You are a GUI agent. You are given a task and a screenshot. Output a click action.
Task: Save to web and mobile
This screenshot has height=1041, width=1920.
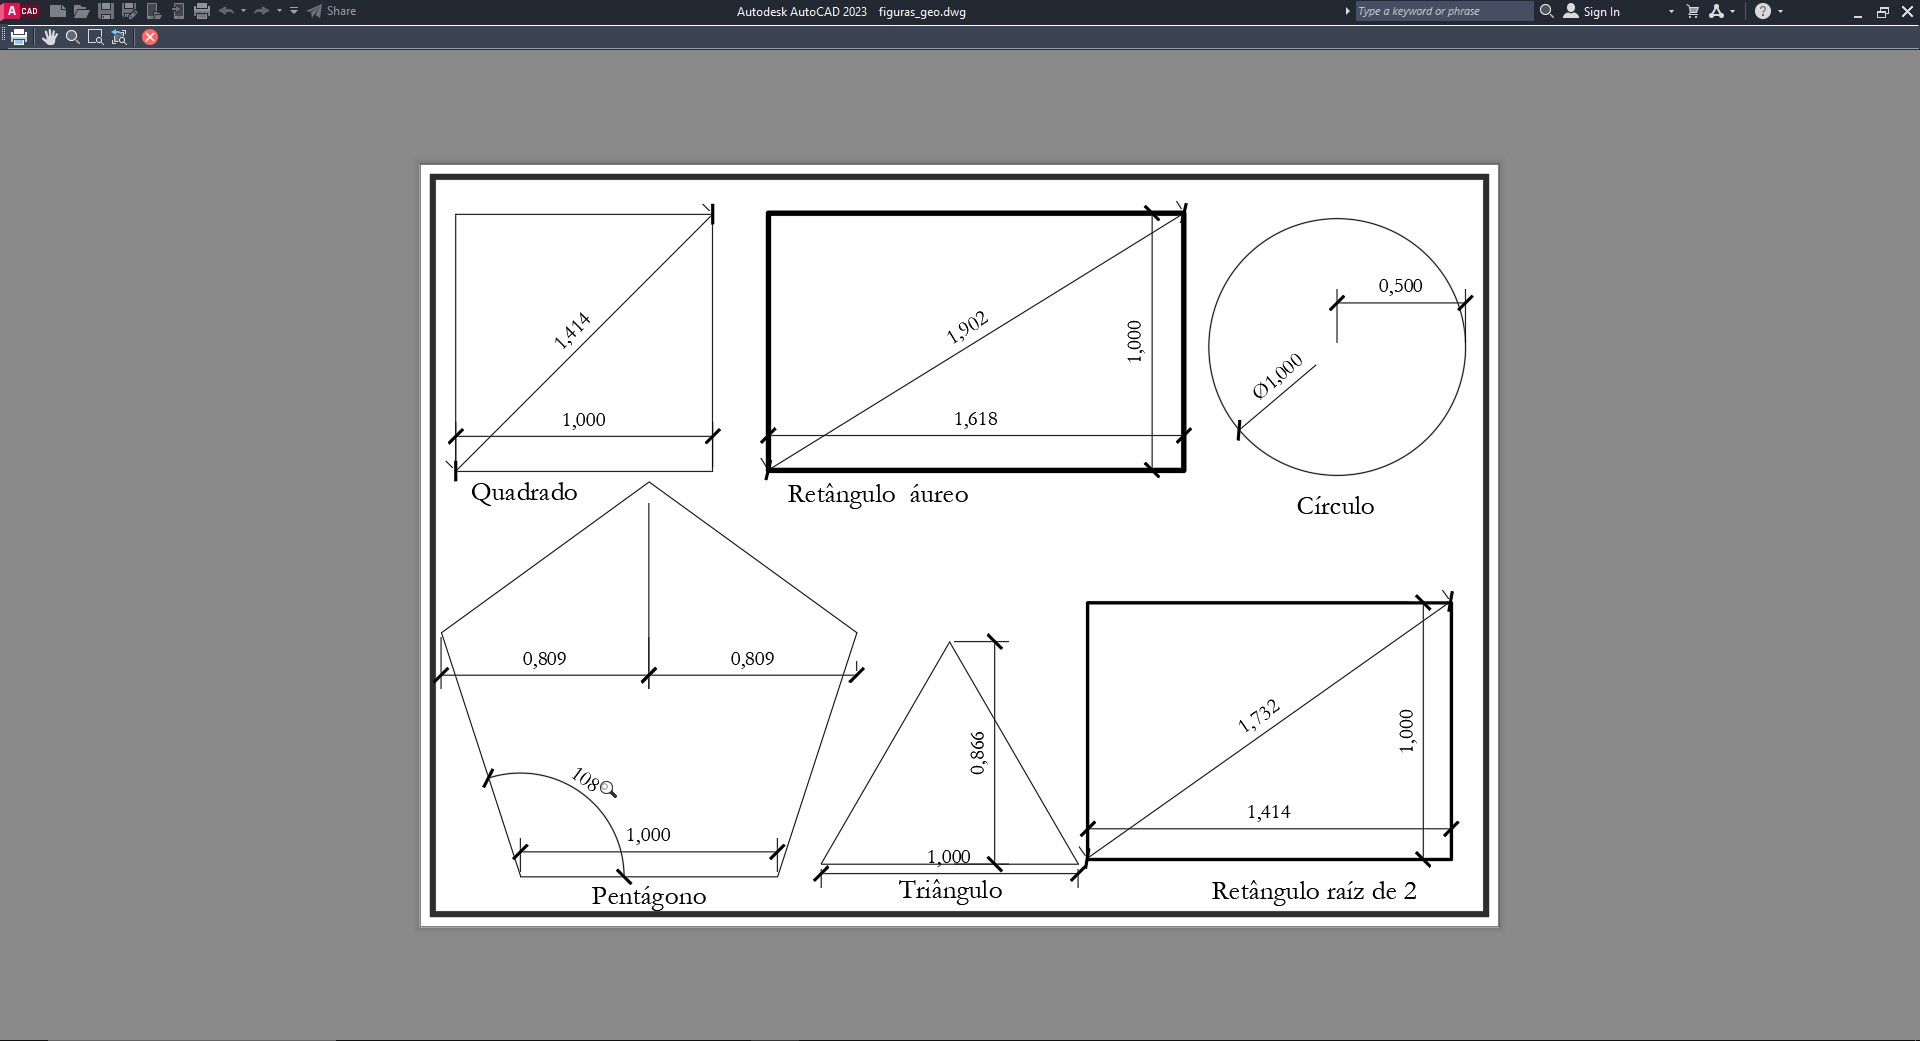(178, 11)
